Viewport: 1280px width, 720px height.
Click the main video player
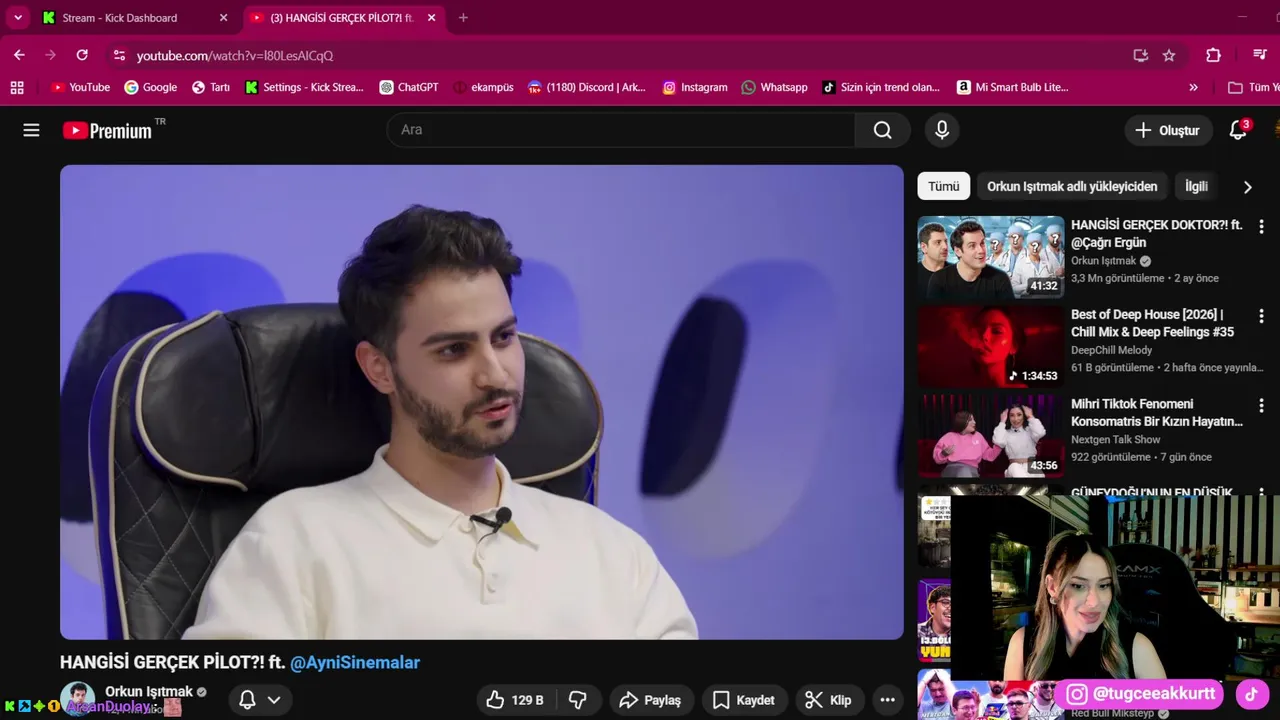[481, 402]
